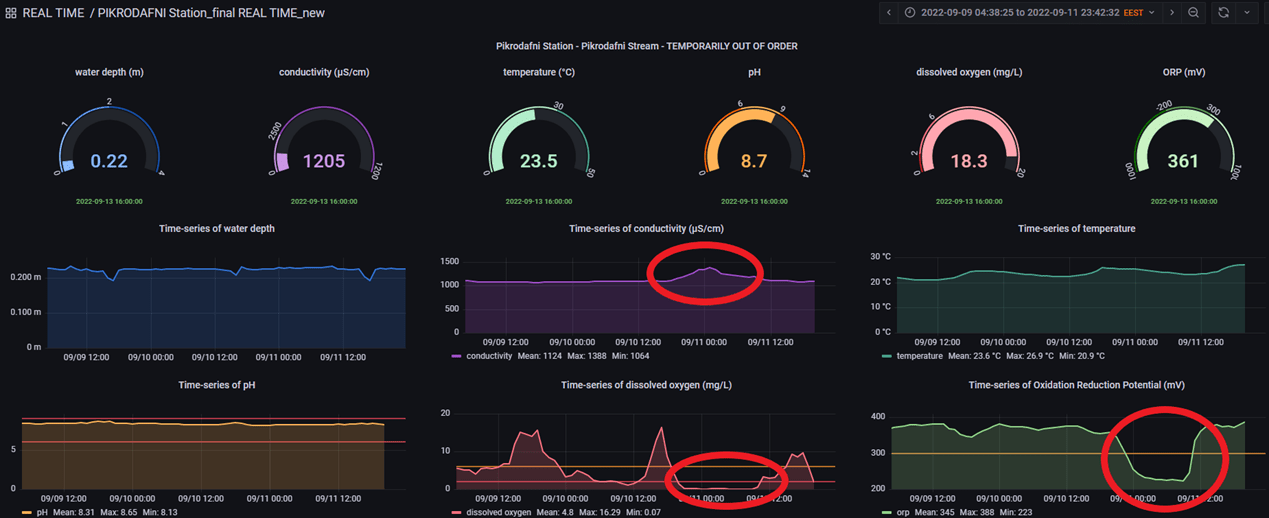Toggle the temperature legend series
The width and height of the screenshot is (1269, 518).
pos(919,355)
